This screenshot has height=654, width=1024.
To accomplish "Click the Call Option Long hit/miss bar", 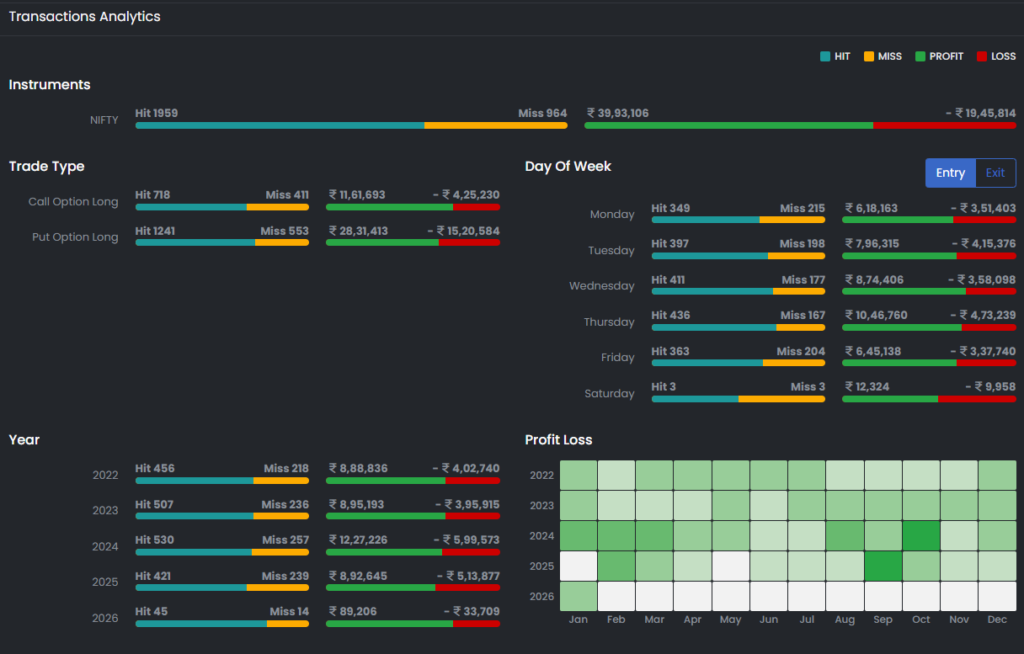I will coord(222,207).
